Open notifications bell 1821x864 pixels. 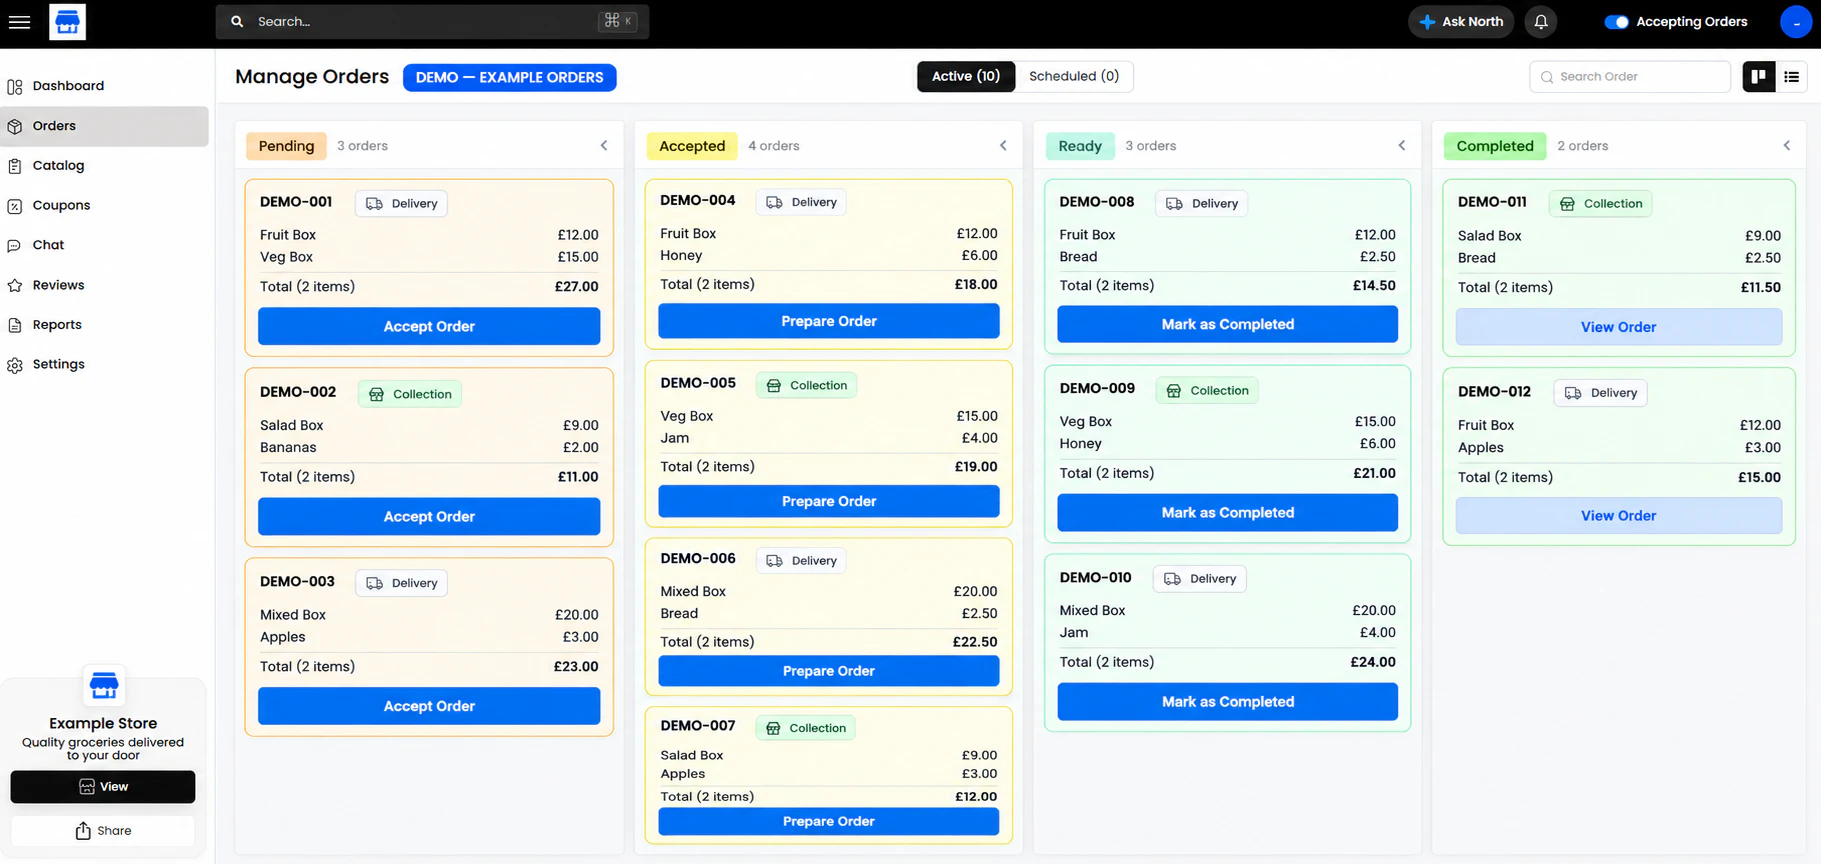[x=1541, y=21]
